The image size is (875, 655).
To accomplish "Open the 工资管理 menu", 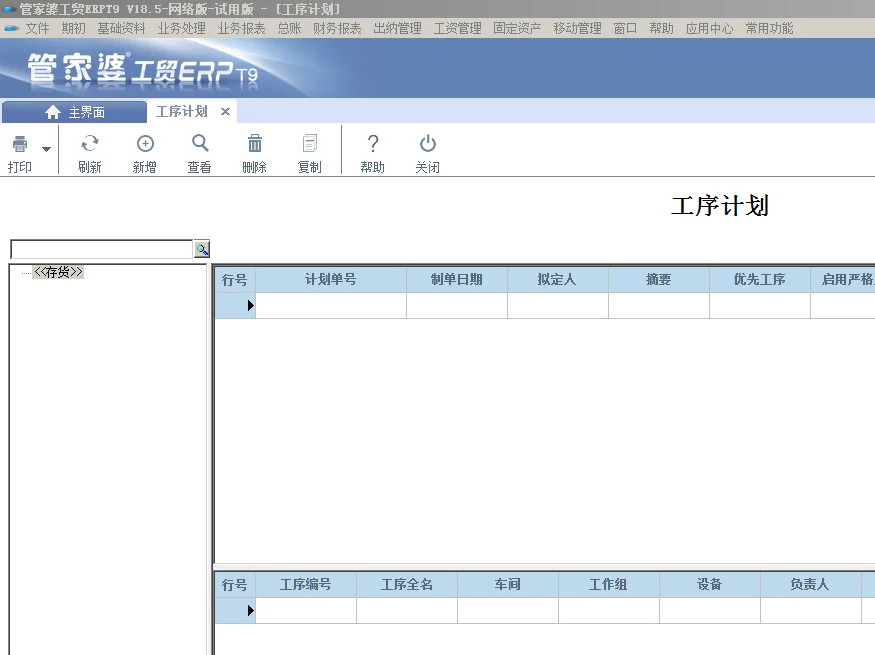I will coord(458,28).
